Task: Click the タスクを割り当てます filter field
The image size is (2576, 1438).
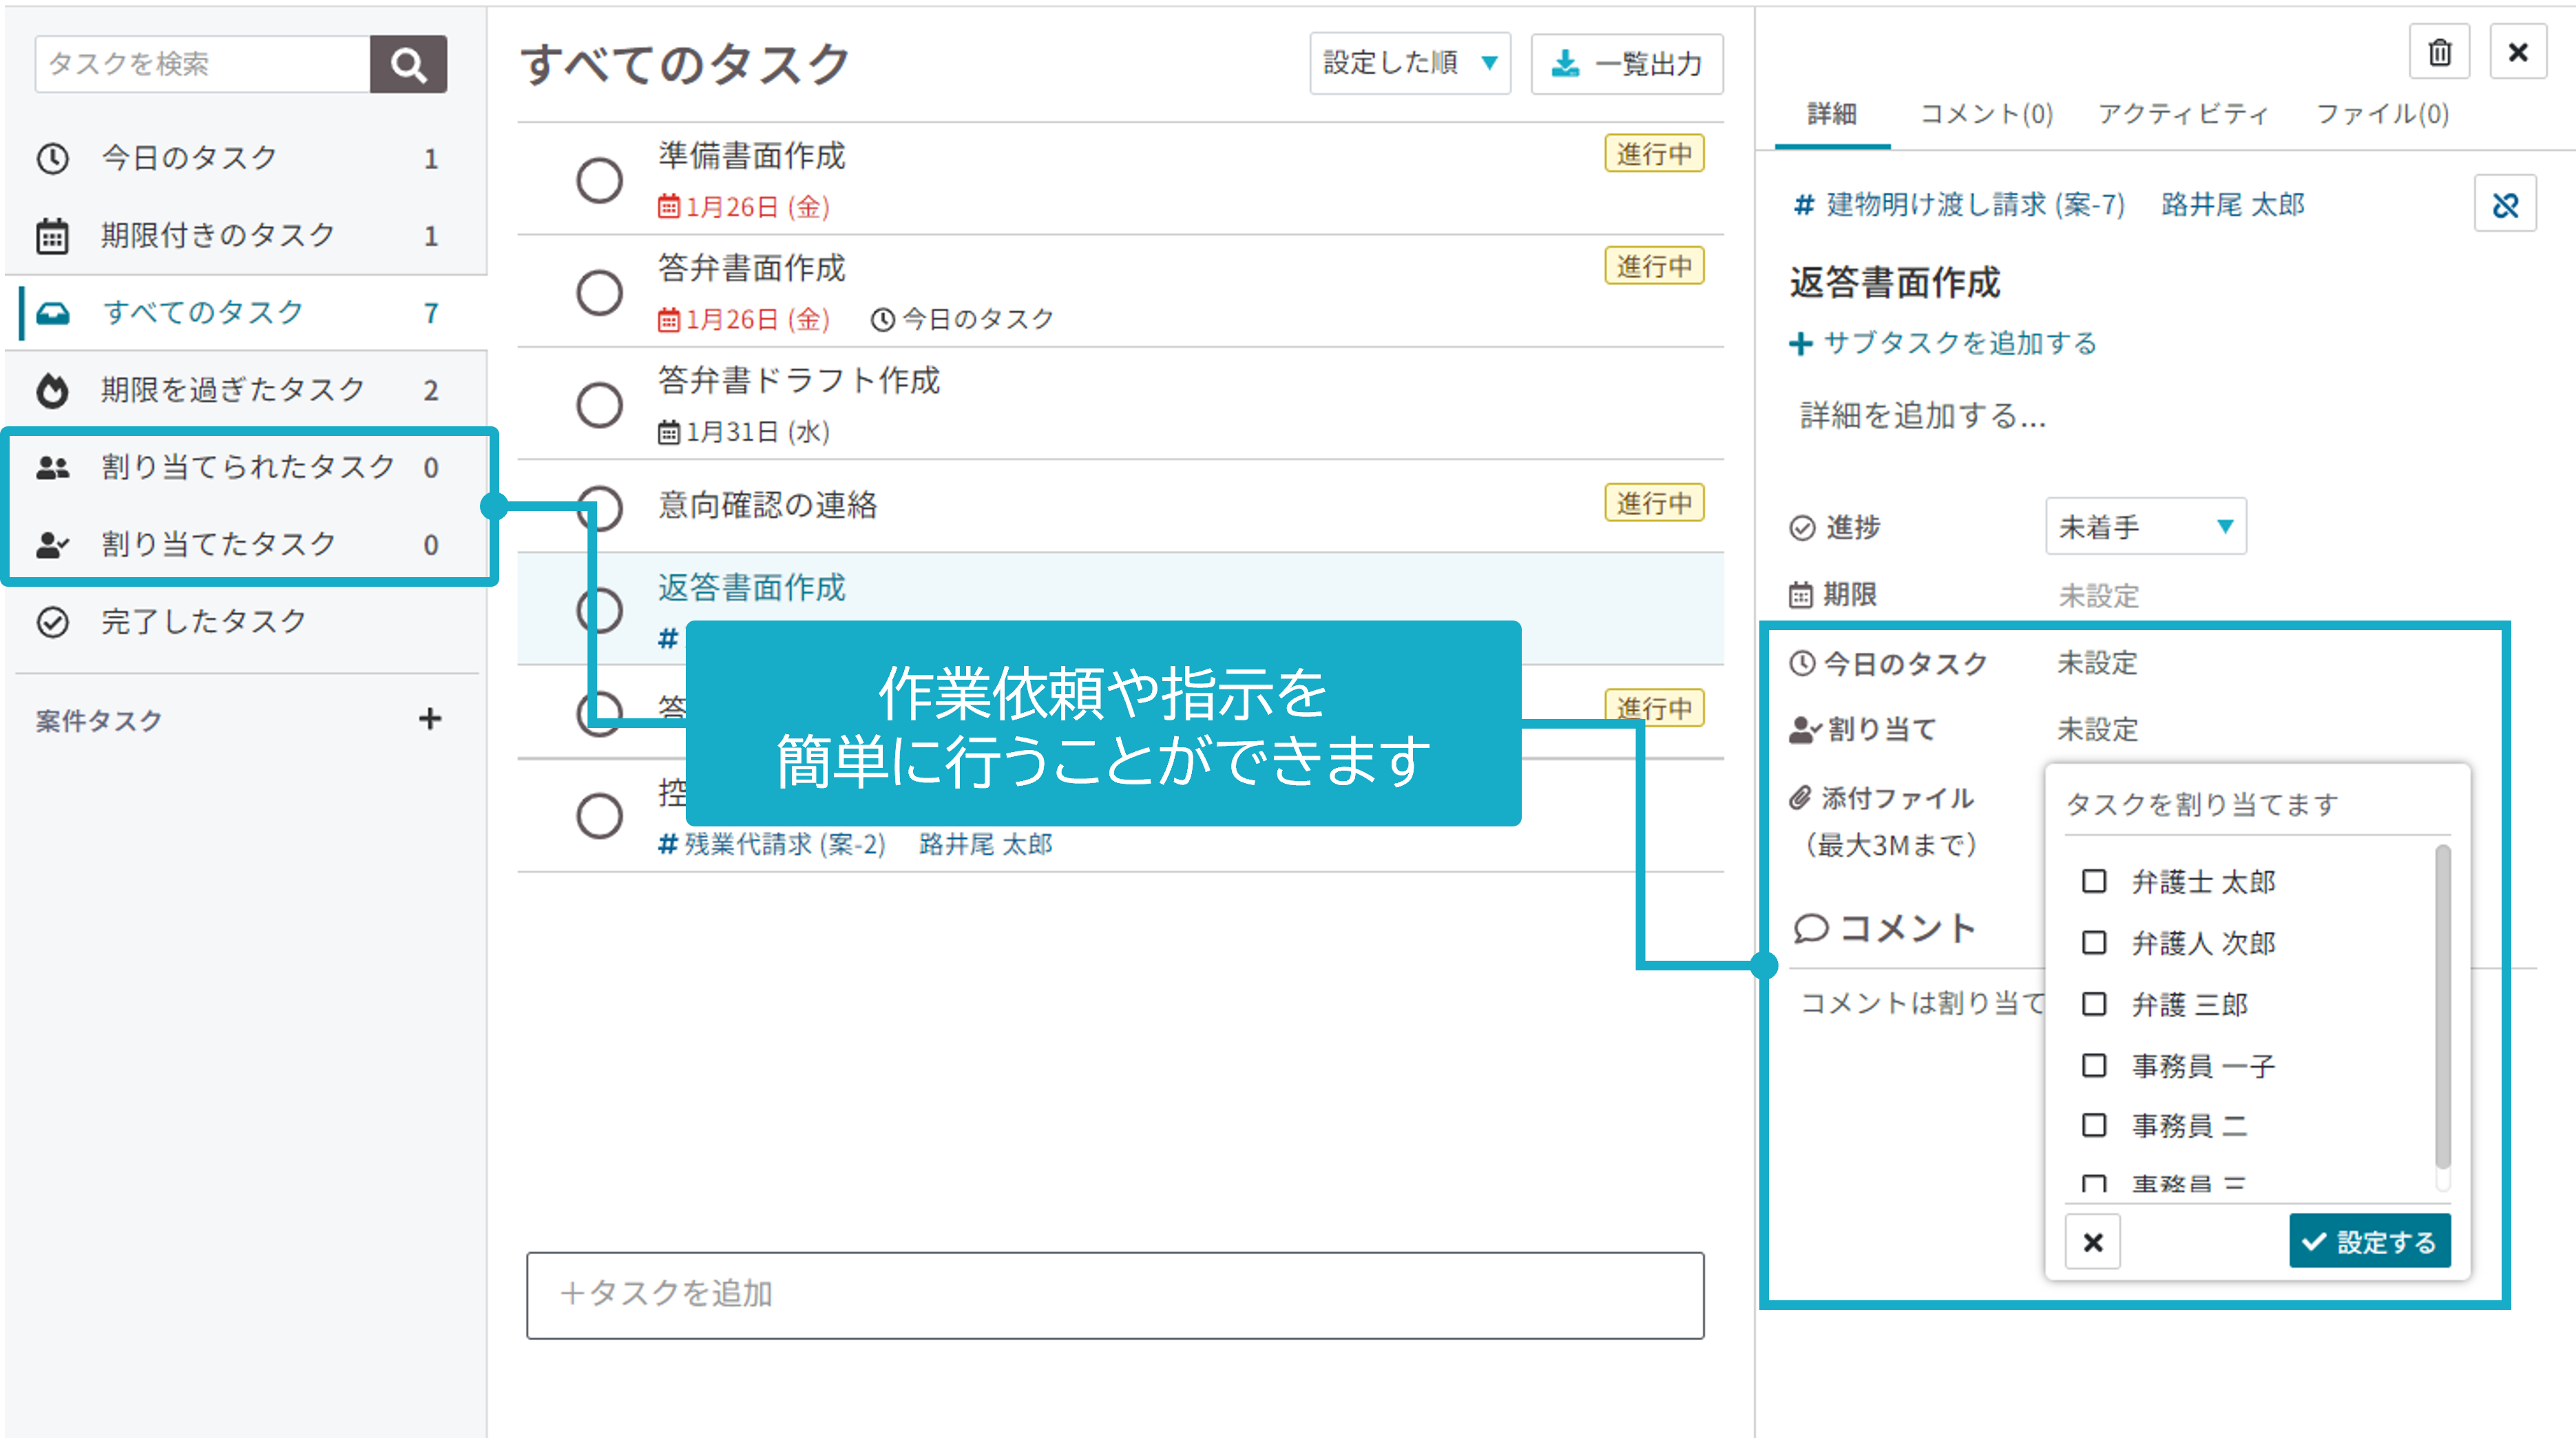Action: pyautogui.click(x=2258, y=804)
